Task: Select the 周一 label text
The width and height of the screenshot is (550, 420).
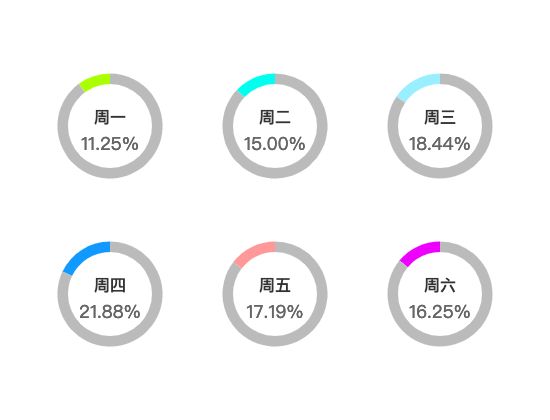Action: [x=110, y=117]
